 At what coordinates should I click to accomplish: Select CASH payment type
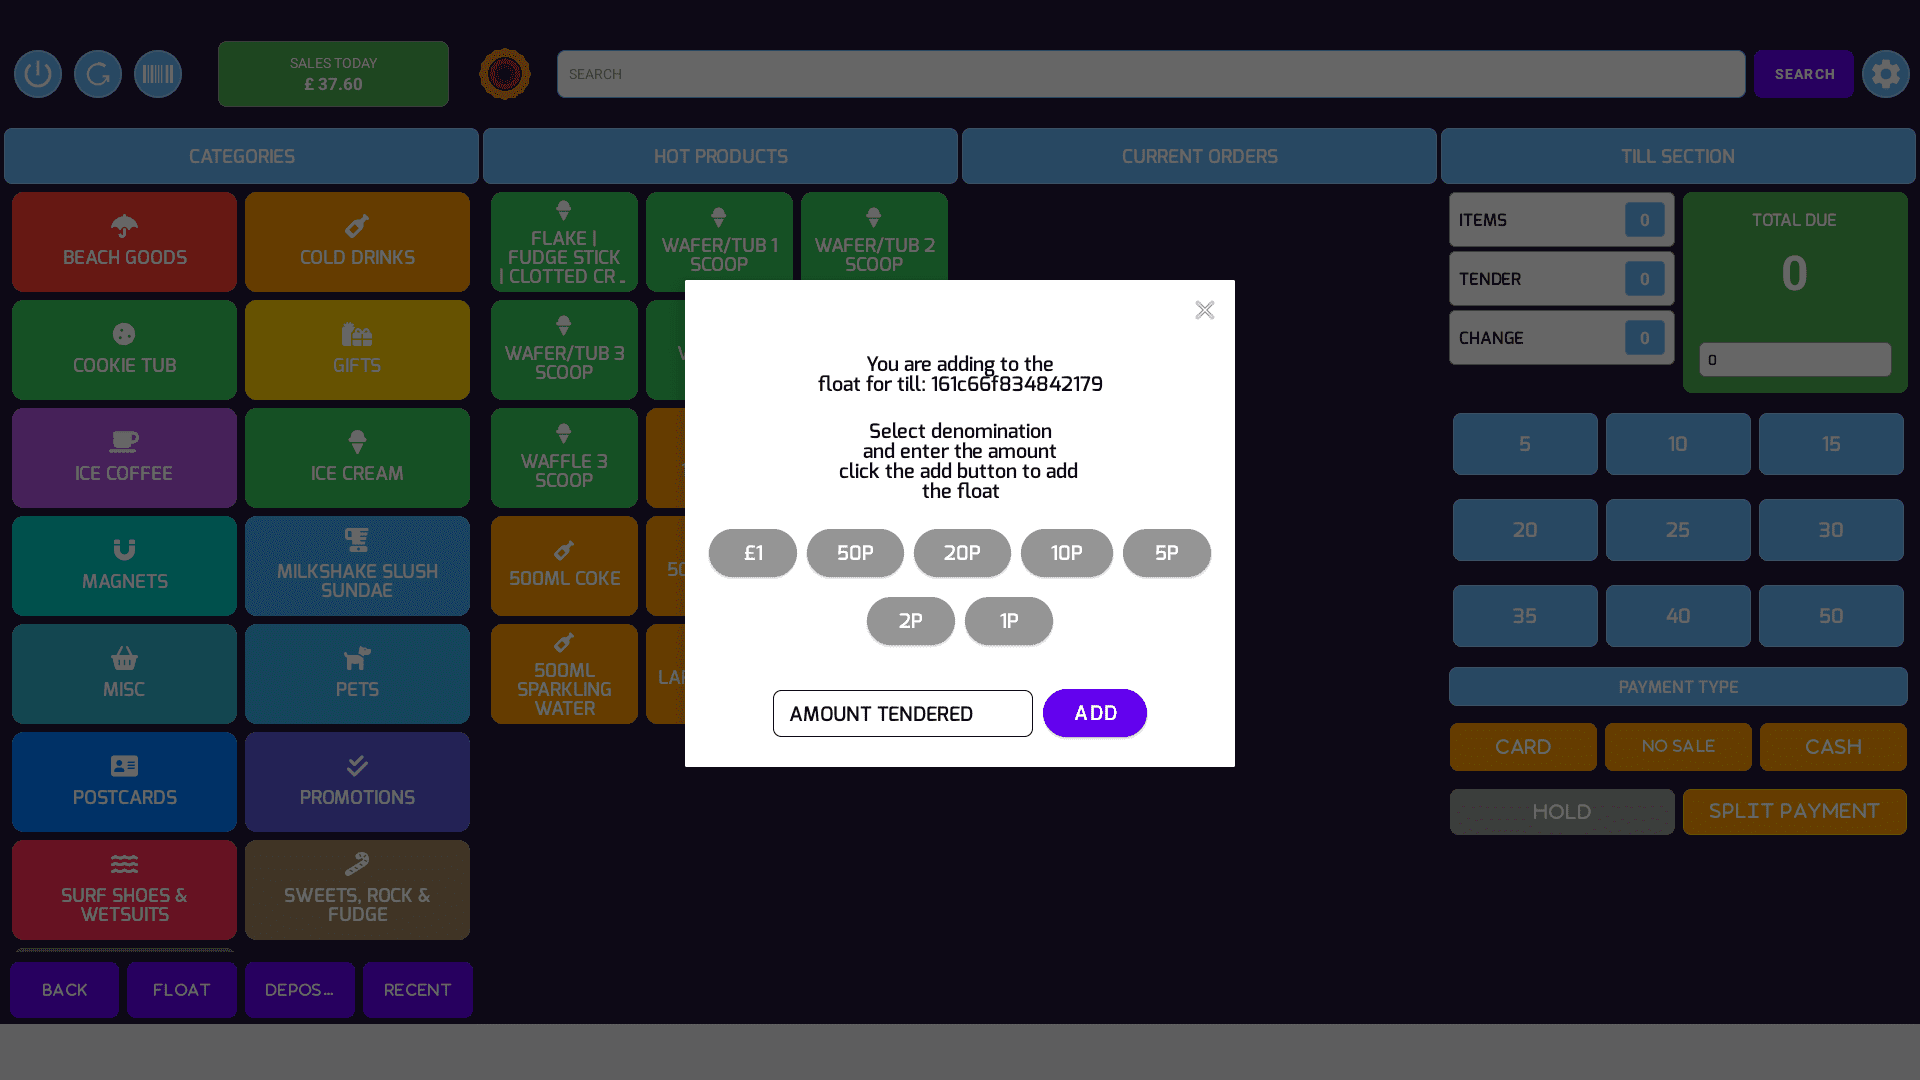point(1833,747)
